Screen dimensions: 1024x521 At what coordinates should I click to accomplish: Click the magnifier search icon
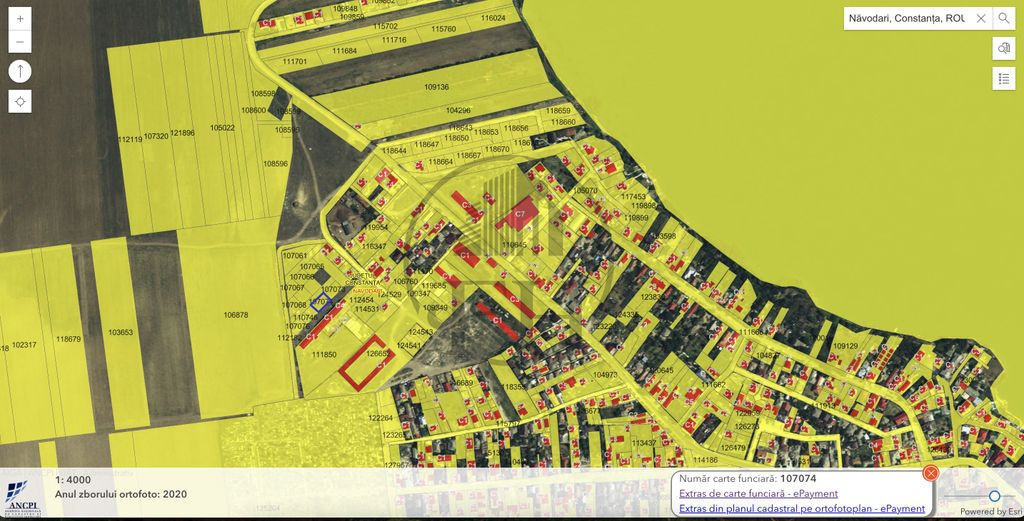(1003, 18)
